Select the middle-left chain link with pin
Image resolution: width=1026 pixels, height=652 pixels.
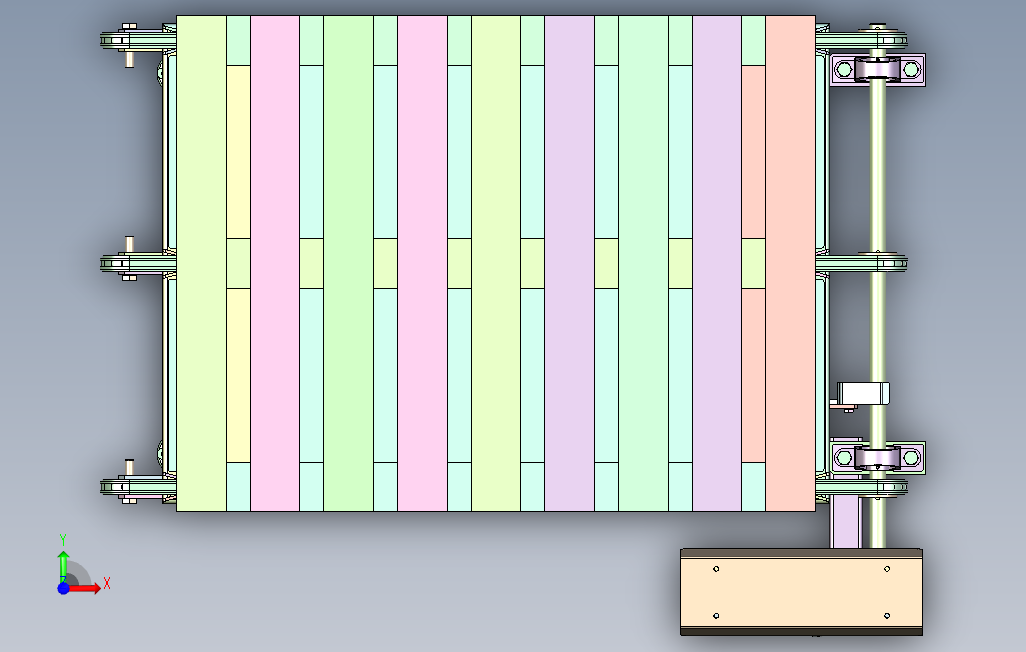coord(137,263)
